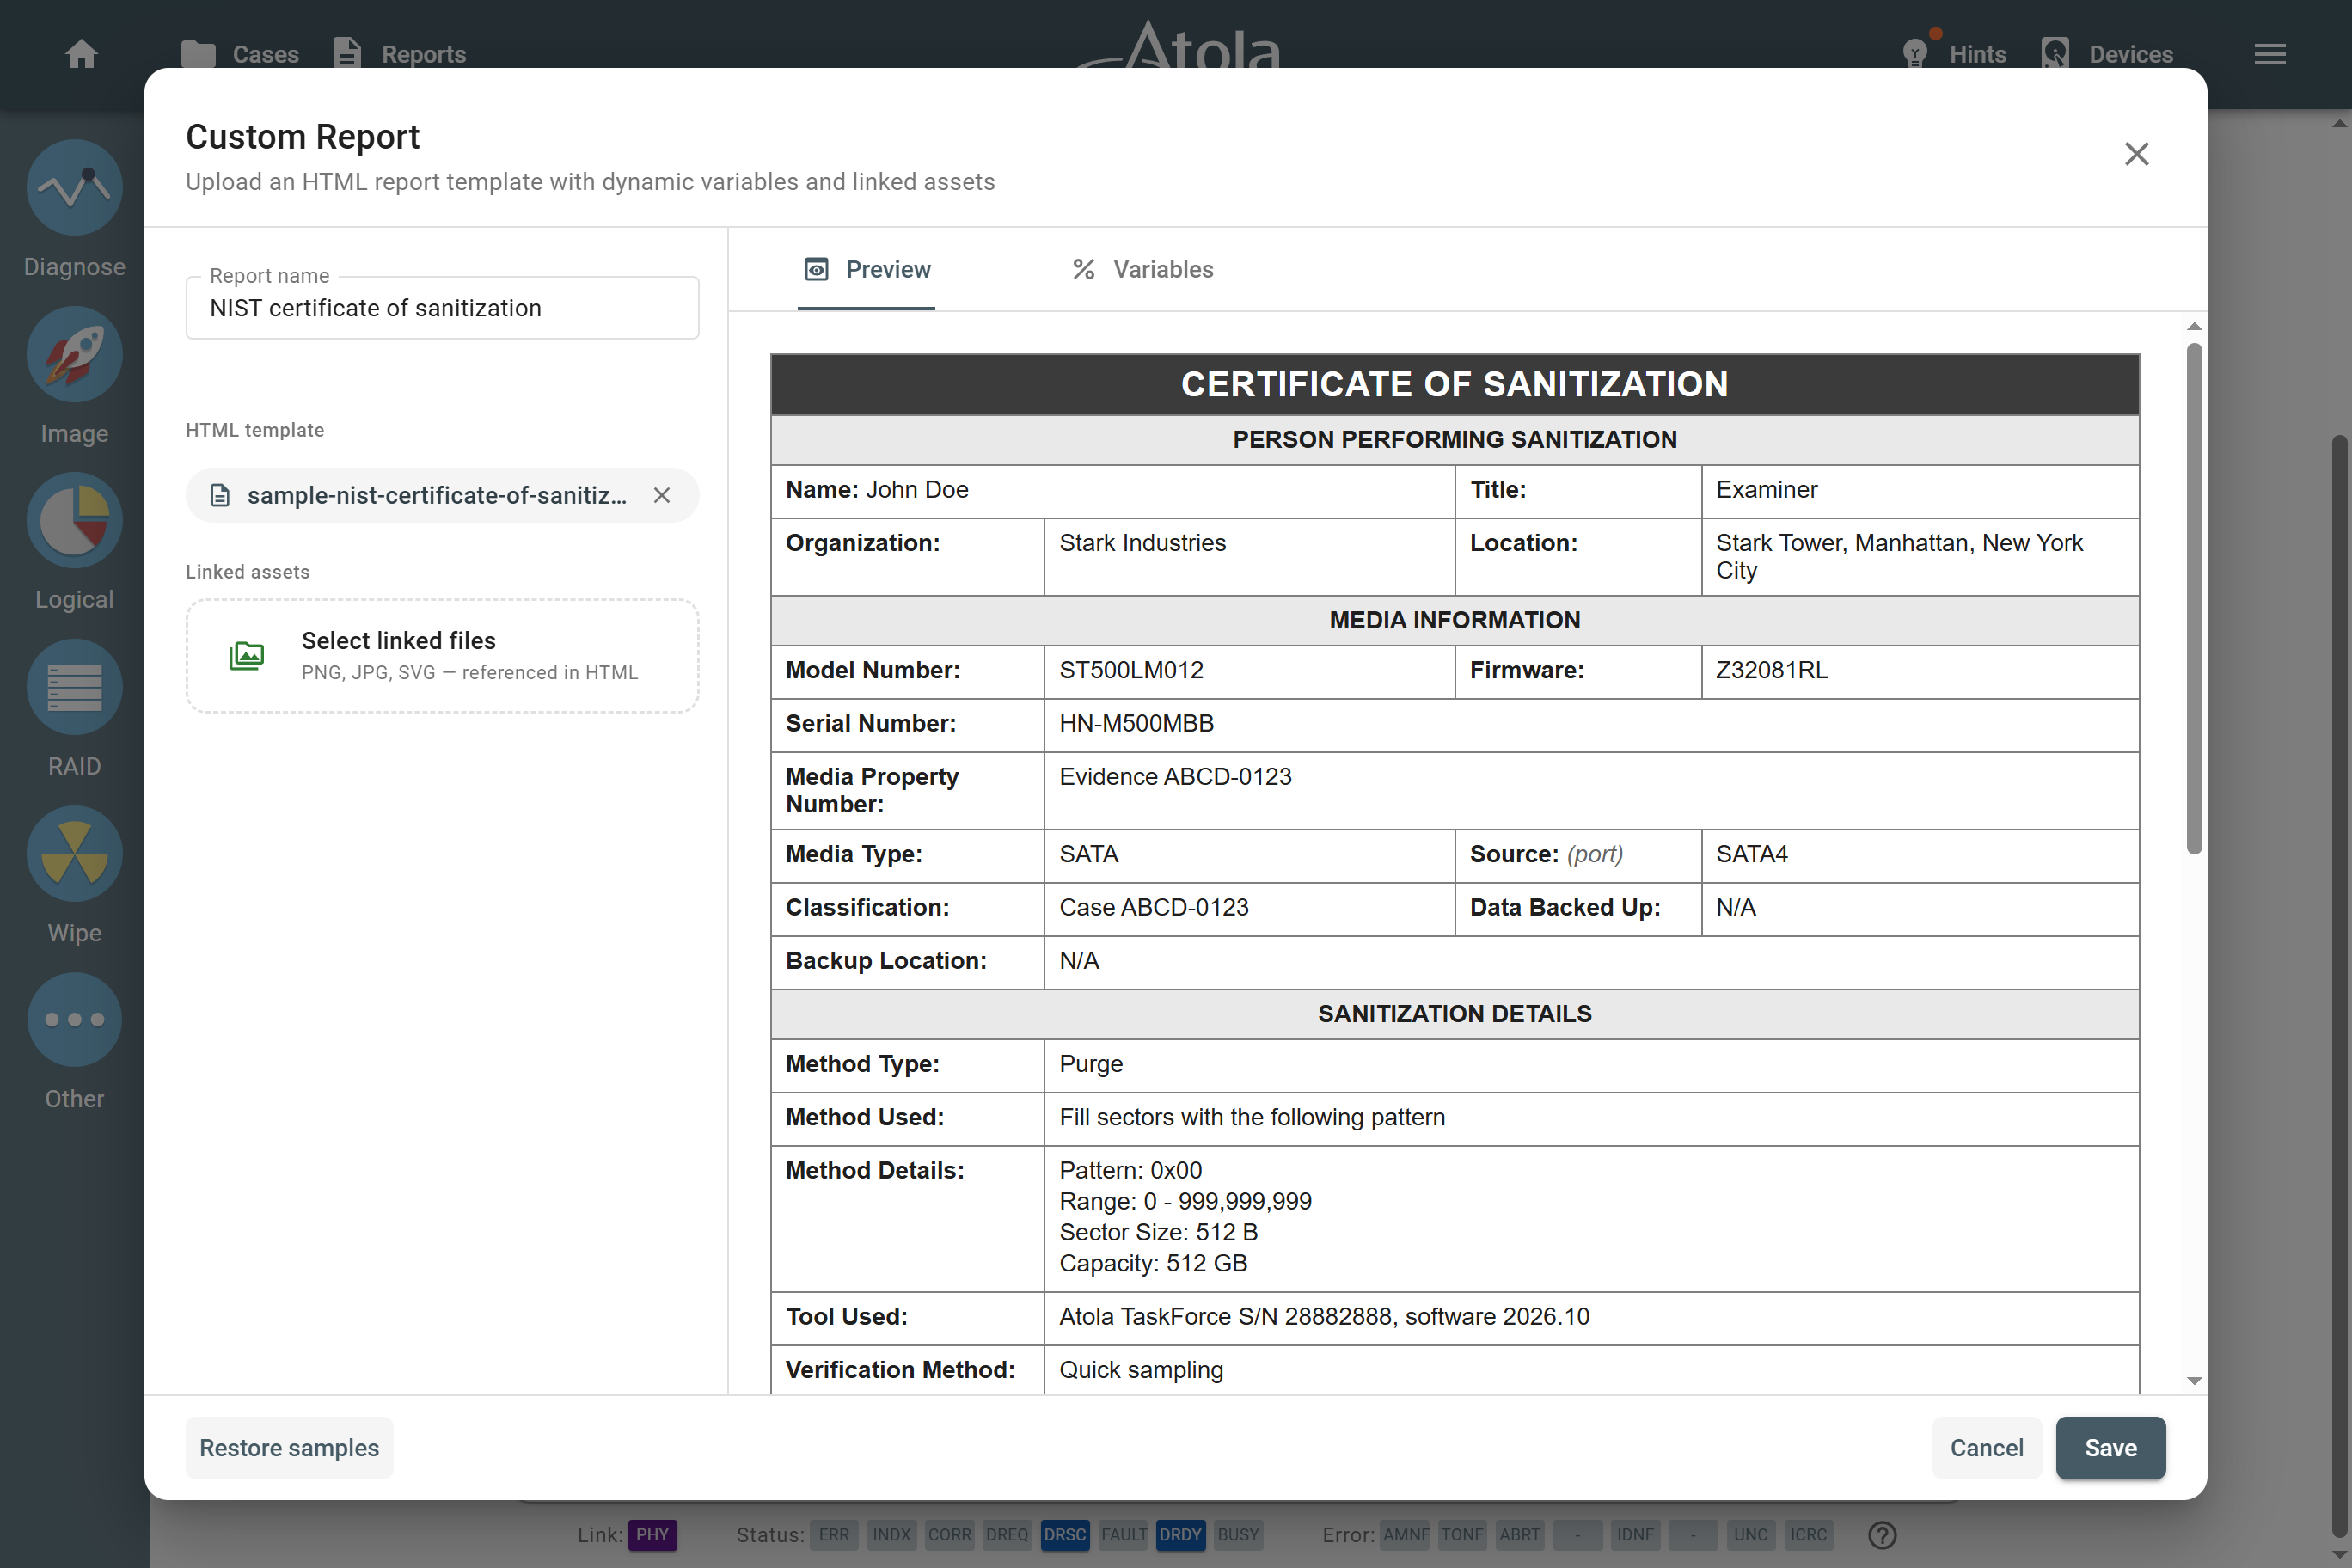
Task: Click the 'Quick sampling' cell
Action: [1591, 1370]
